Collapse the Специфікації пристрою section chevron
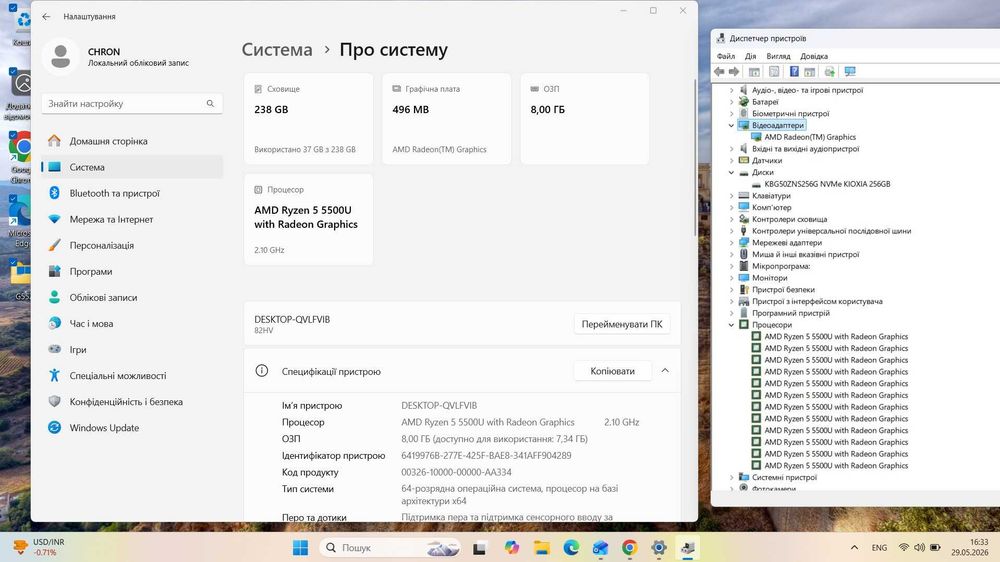The width and height of the screenshot is (1000, 562). pyautogui.click(x=665, y=371)
